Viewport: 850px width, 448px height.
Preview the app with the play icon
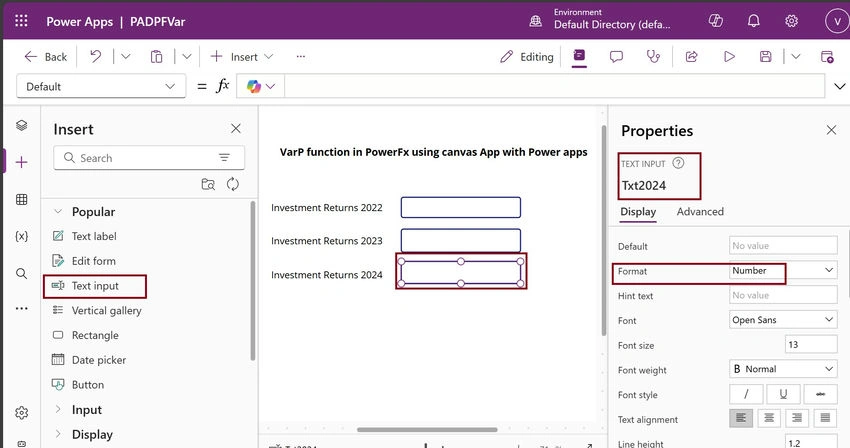[x=729, y=56]
